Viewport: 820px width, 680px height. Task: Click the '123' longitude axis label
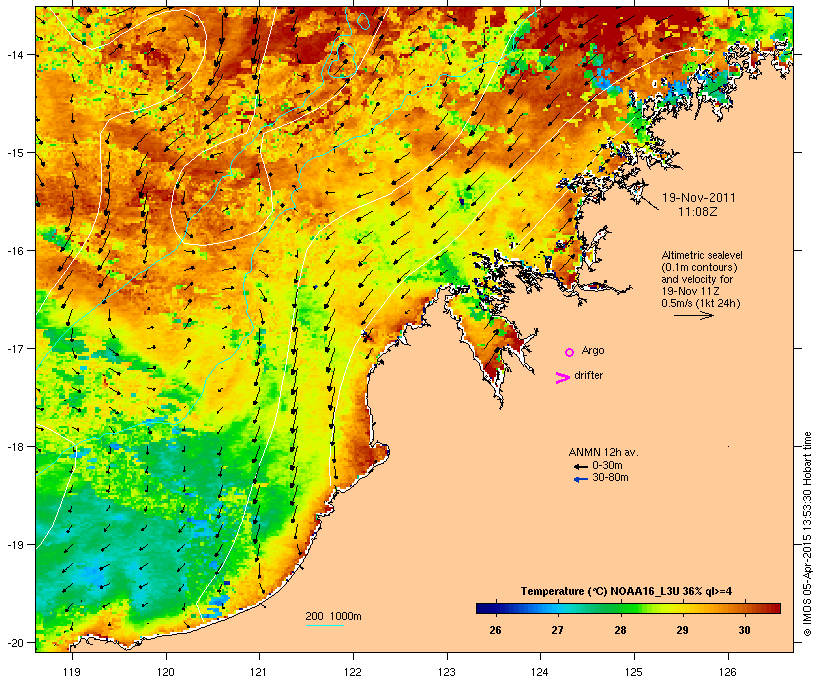click(447, 672)
